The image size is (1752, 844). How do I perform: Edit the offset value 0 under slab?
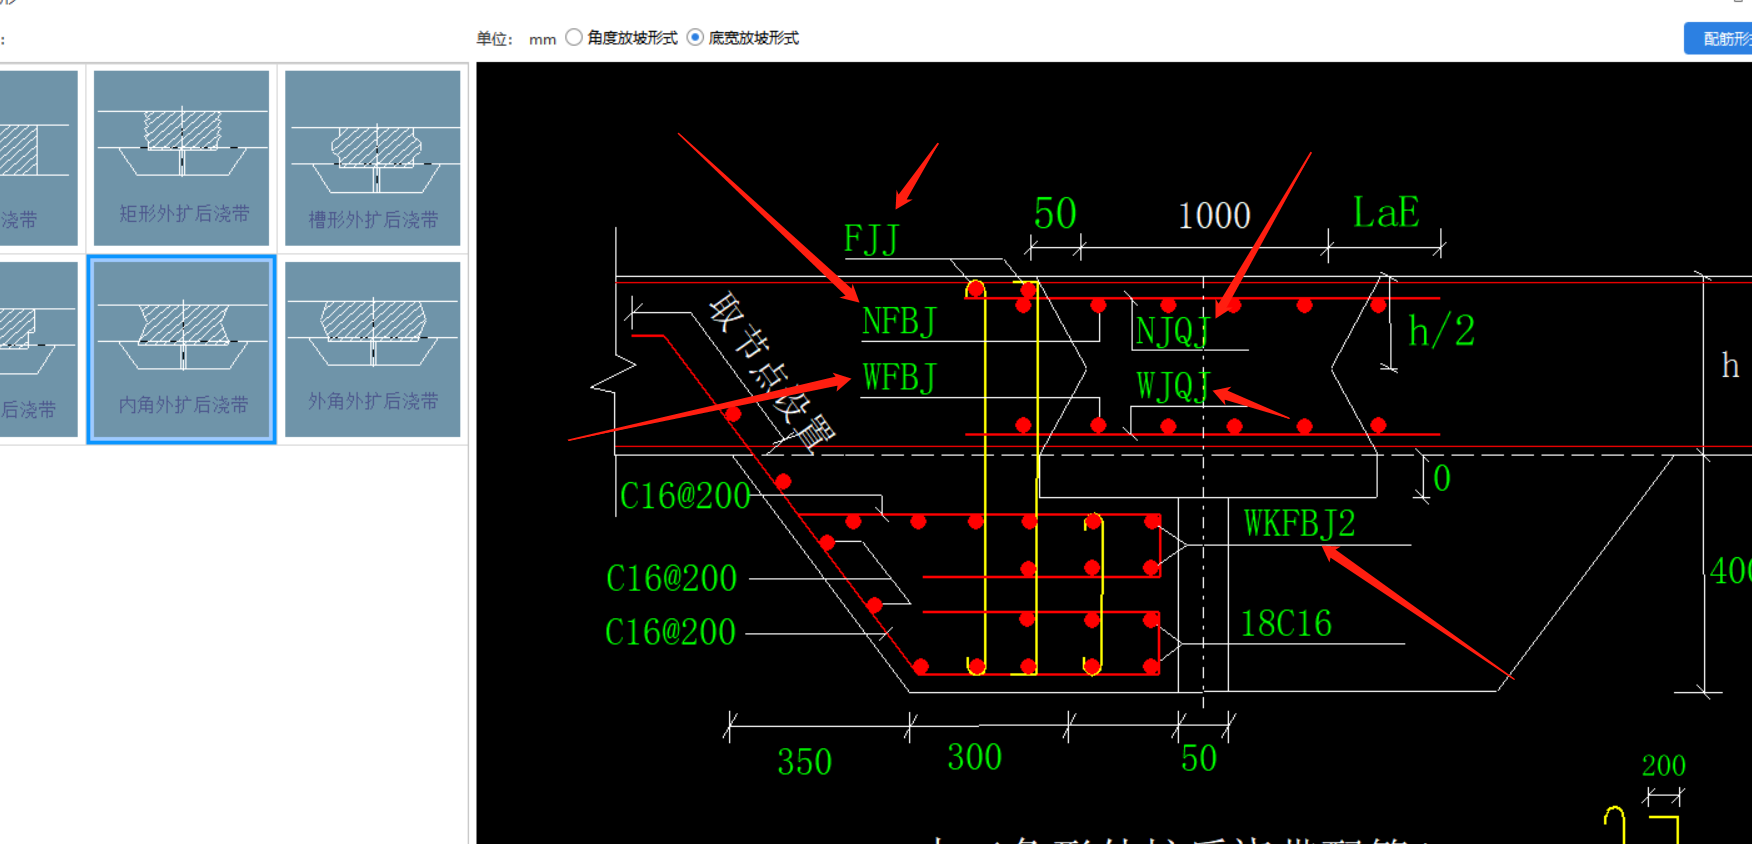coord(1442,478)
